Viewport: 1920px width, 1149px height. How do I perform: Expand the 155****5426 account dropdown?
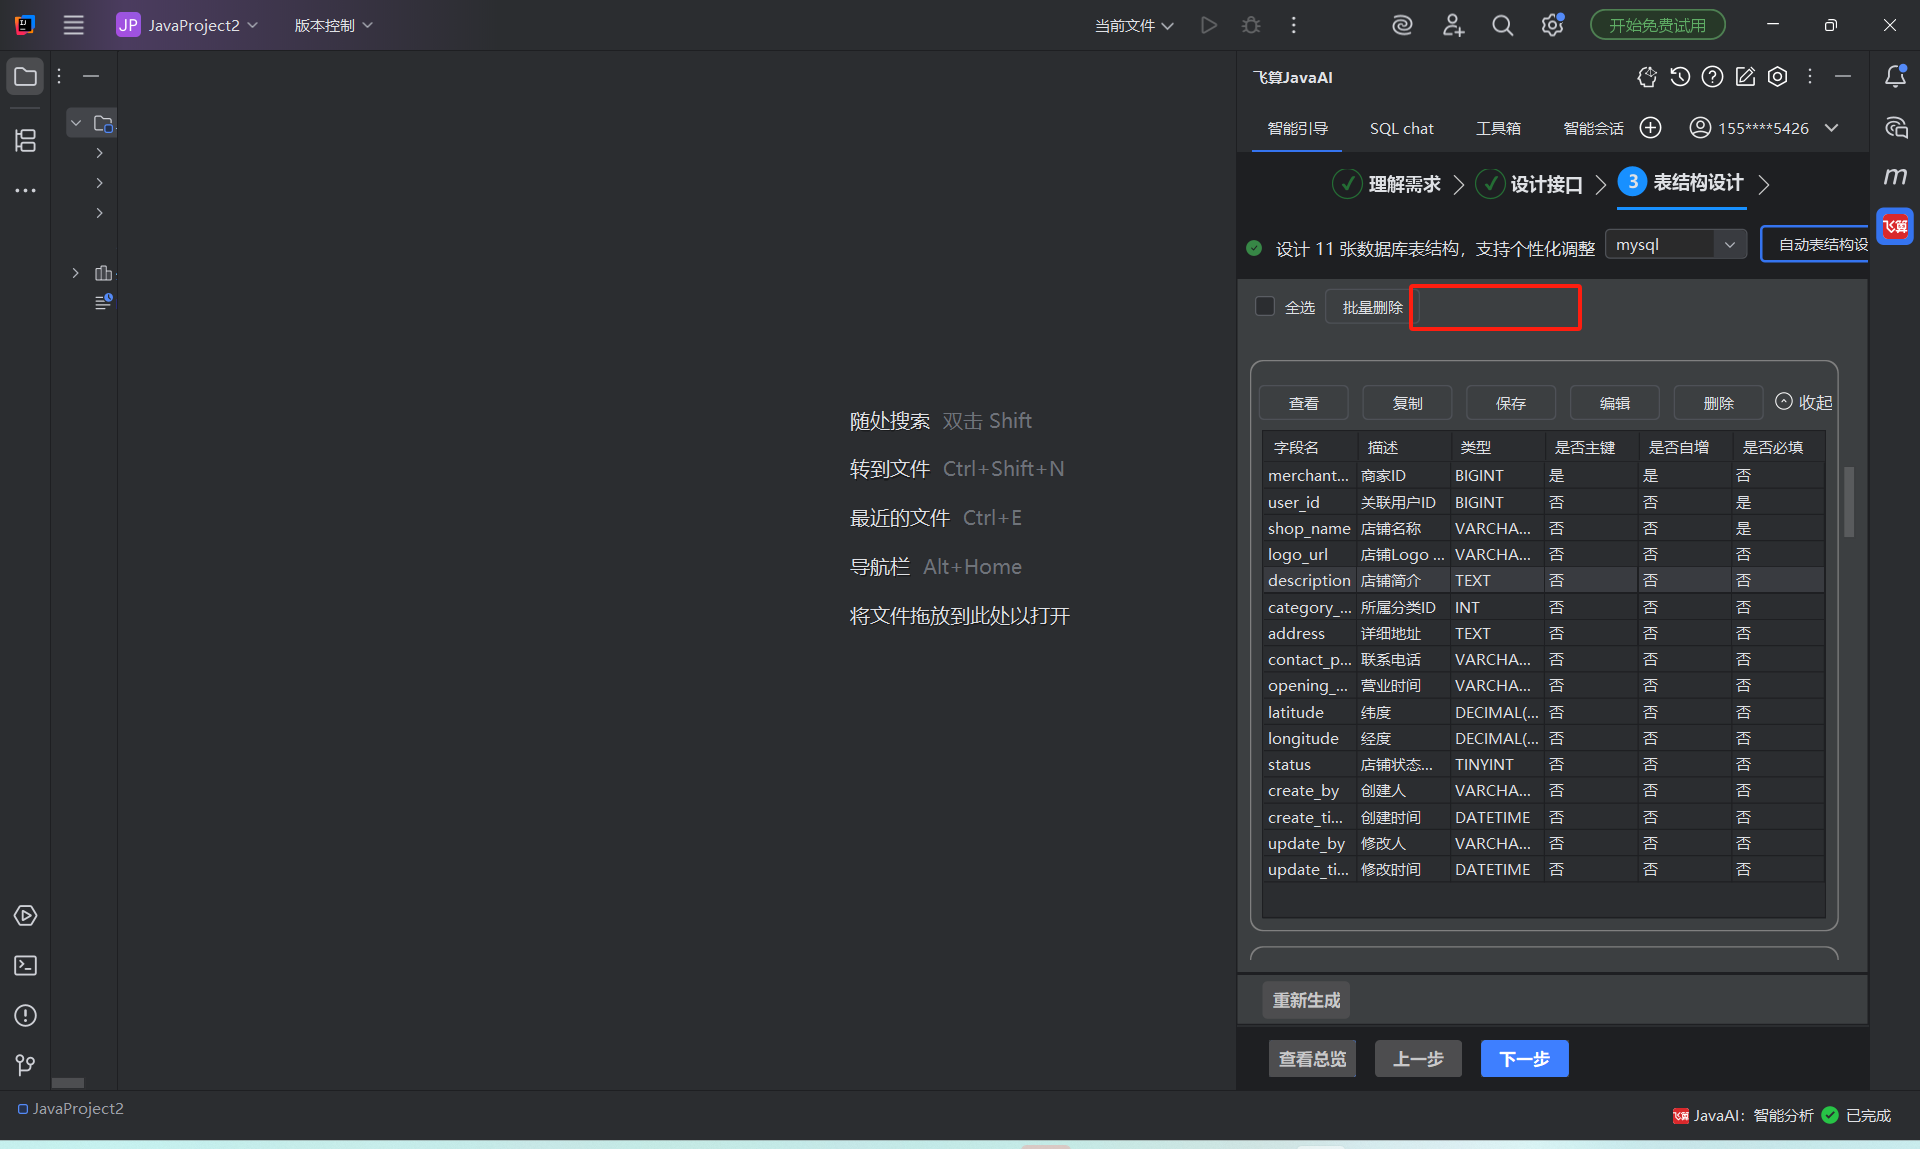pos(1831,128)
